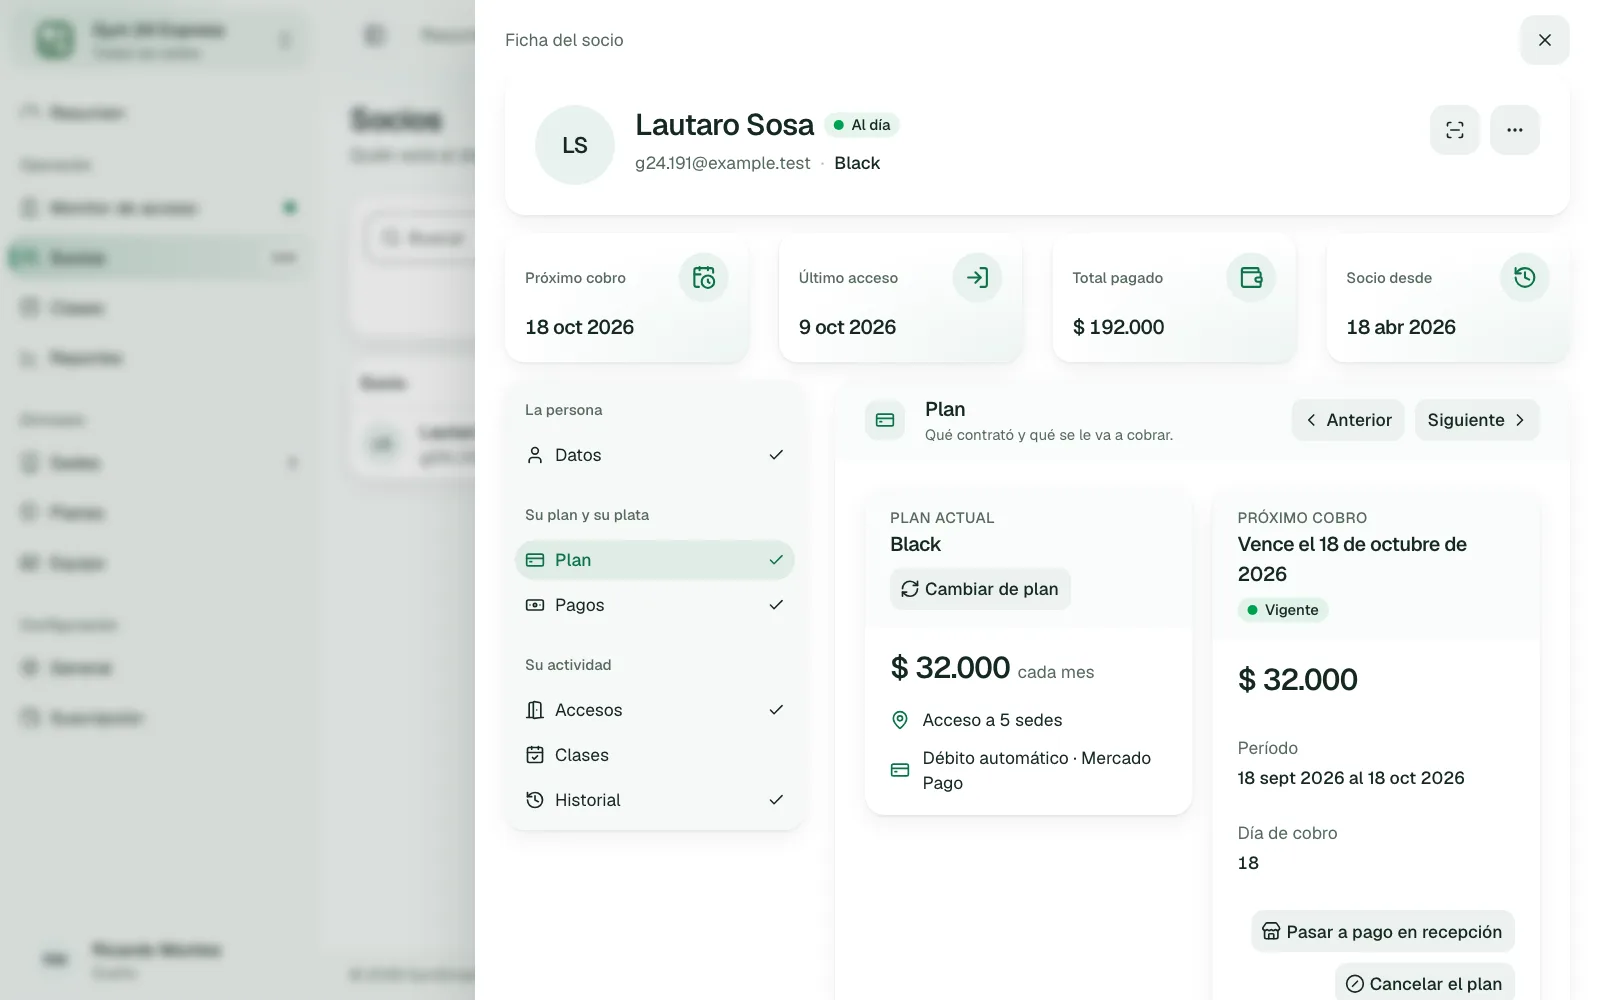Screen dimensions: 1600x1000
Task: Go to Siguiente section
Action: 1476,420
